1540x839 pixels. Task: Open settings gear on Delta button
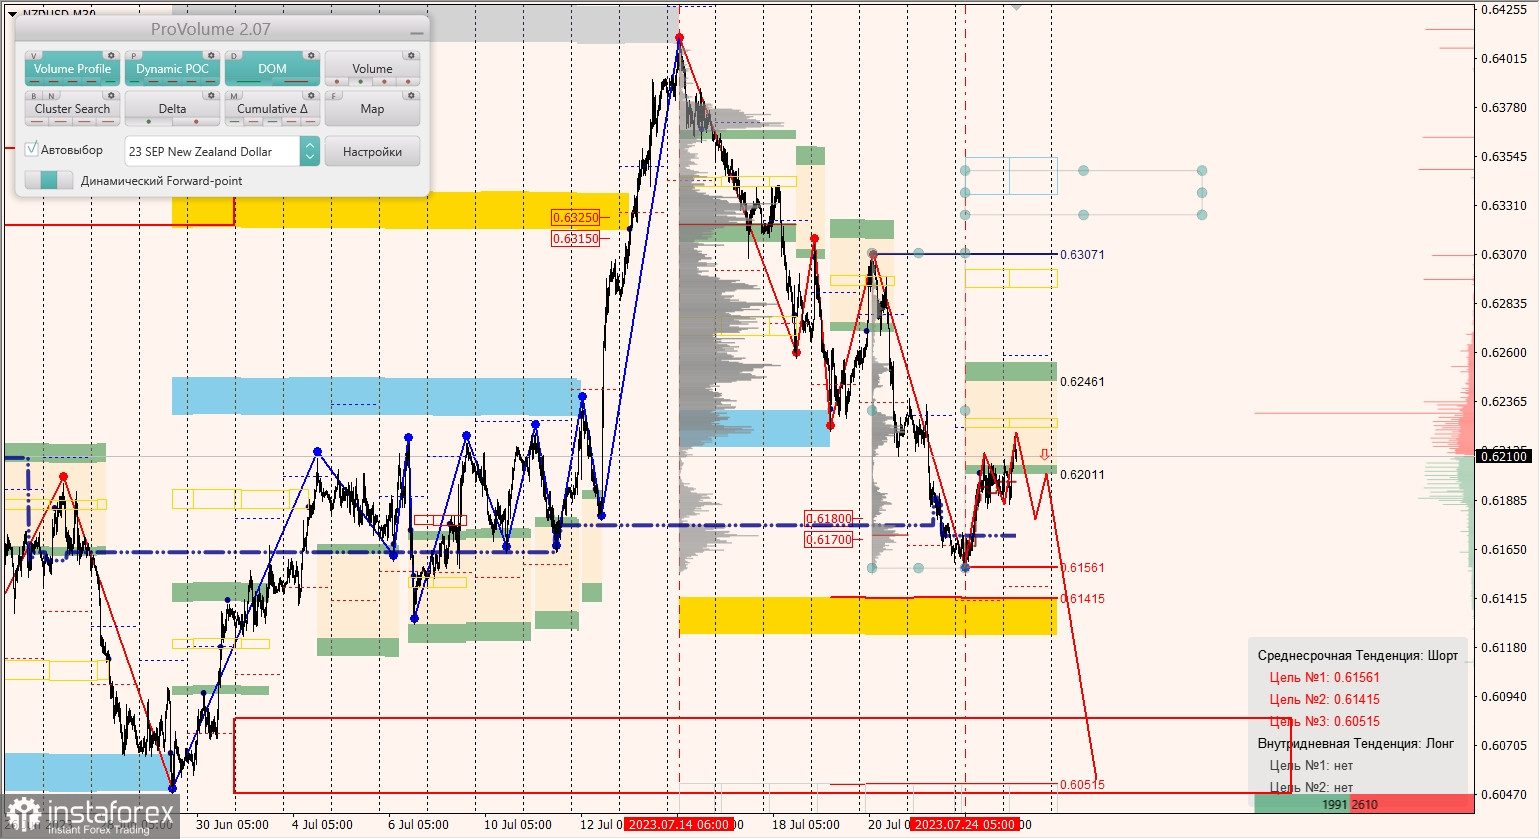click(211, 96)
